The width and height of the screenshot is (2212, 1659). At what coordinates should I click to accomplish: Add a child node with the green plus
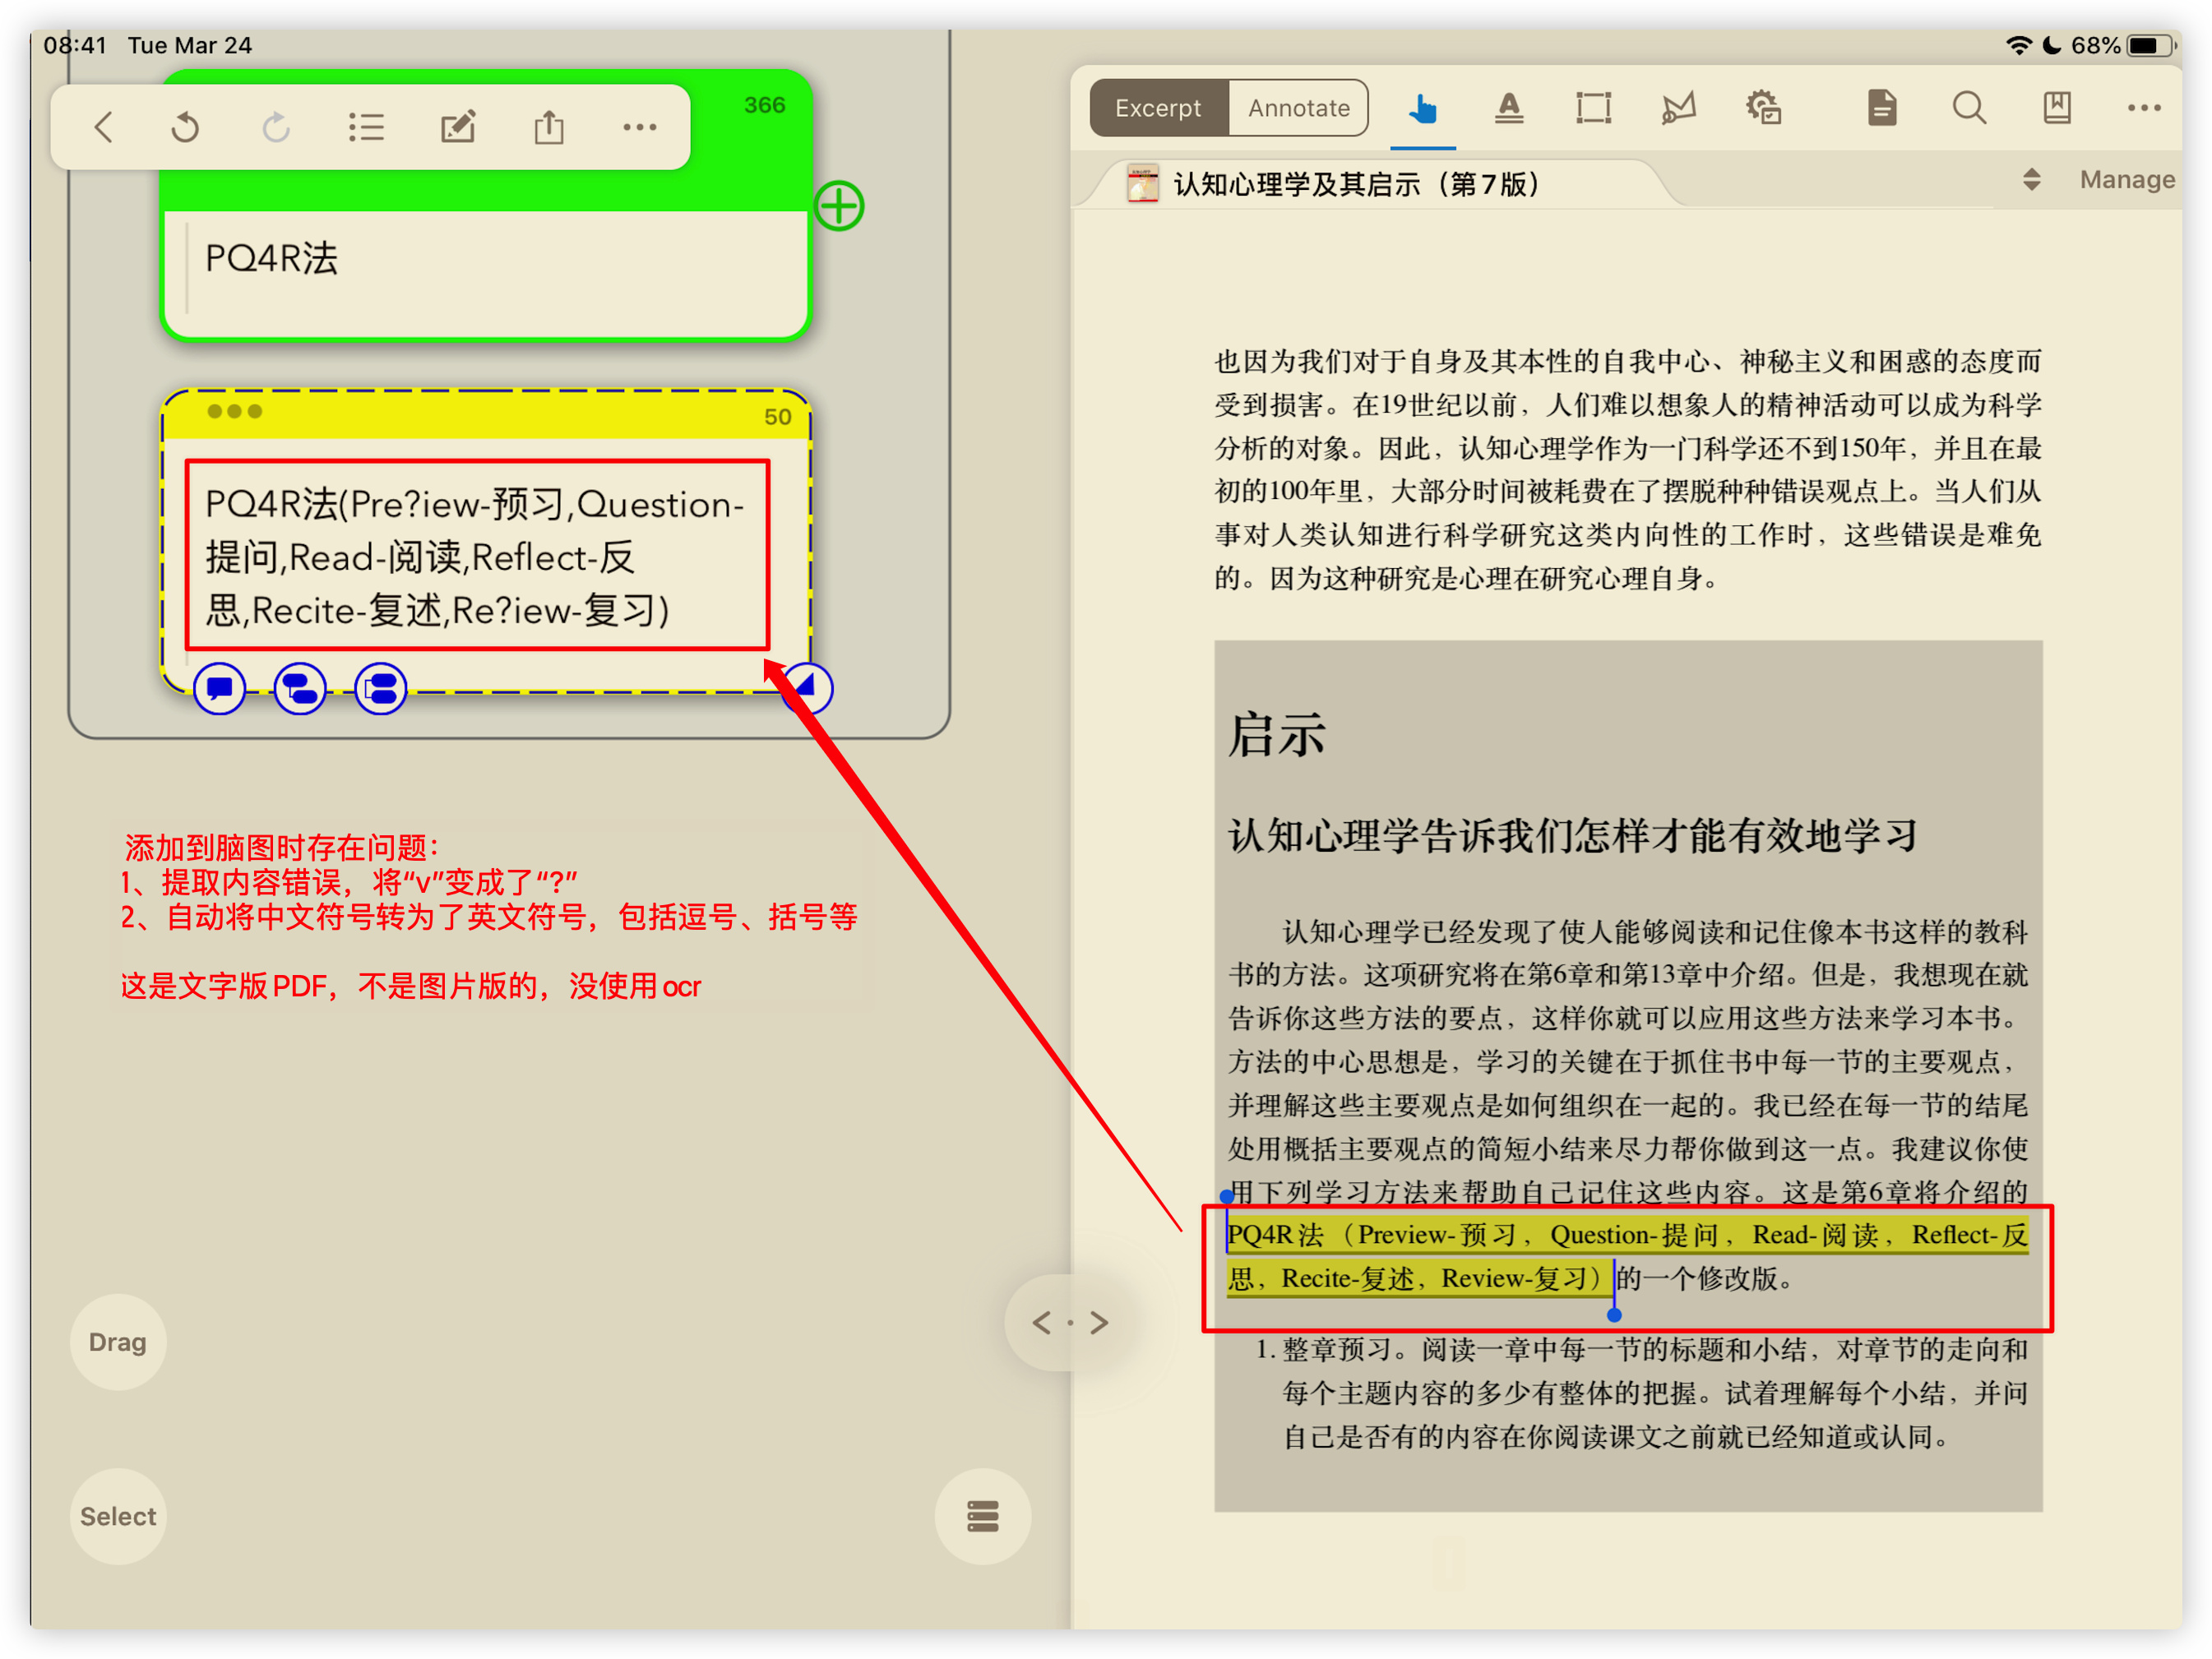(x=839, y=205)
